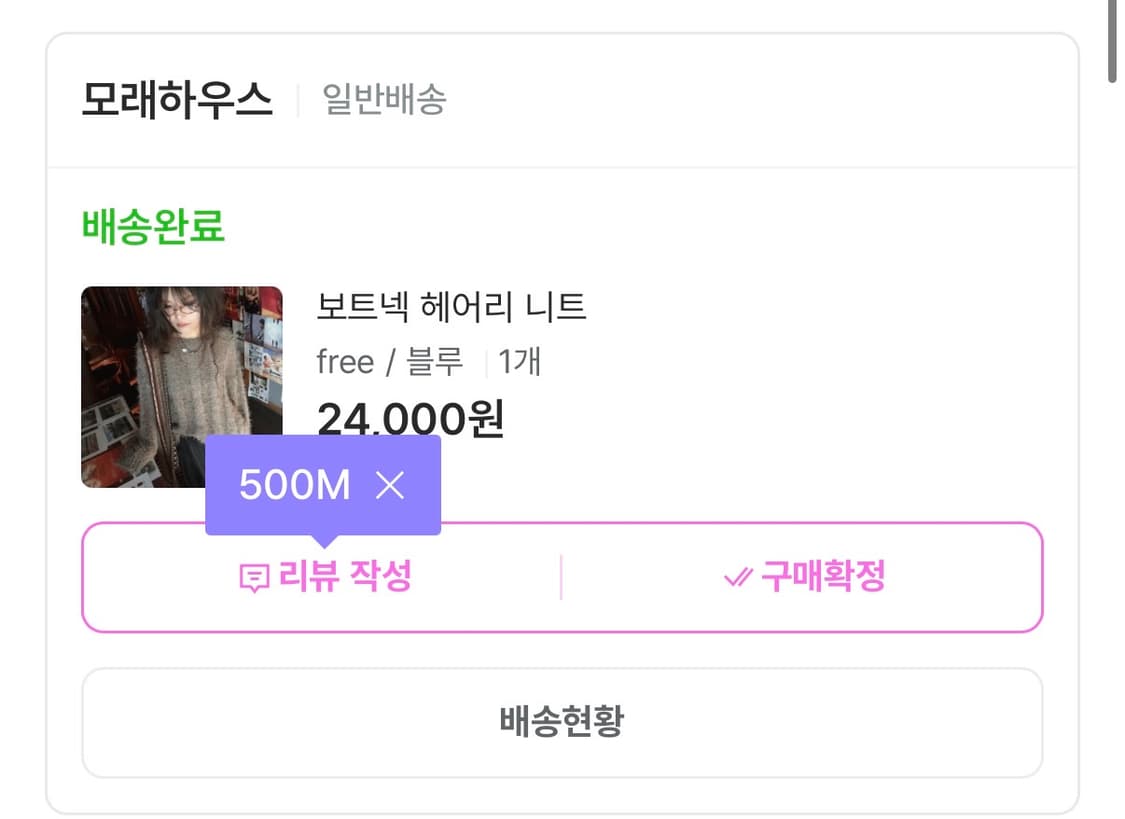Open the 보트넥 헤어리 니트 product title
1125x819 pixels.
[x=451, y=306]
